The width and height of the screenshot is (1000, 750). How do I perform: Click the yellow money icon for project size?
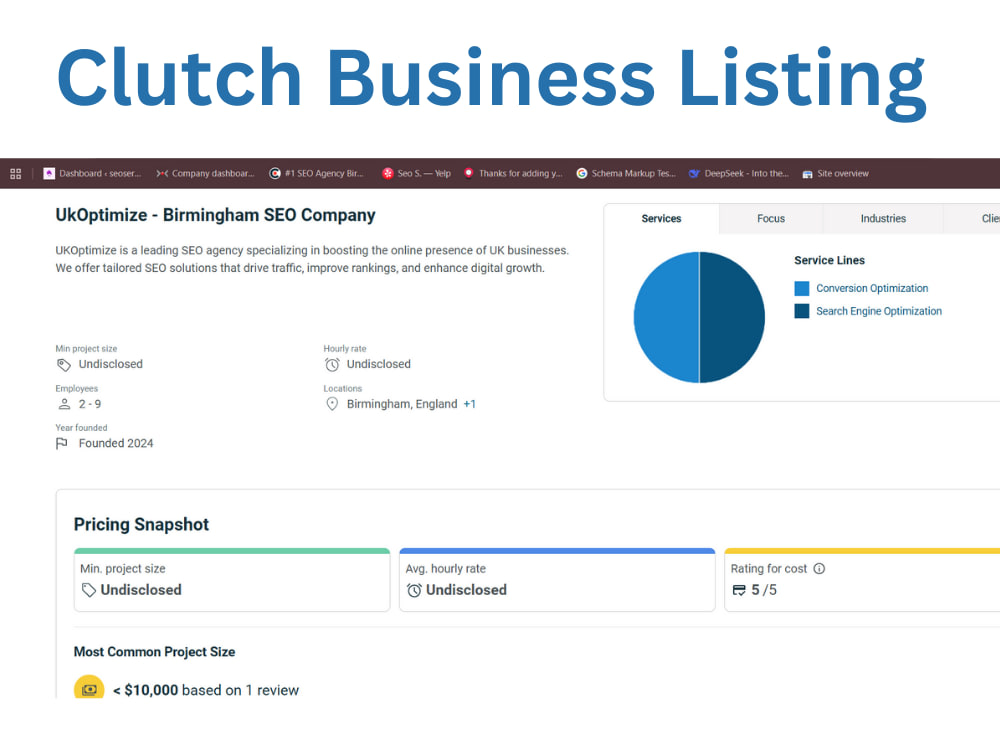pyautogui.click(x=89, y=688)
